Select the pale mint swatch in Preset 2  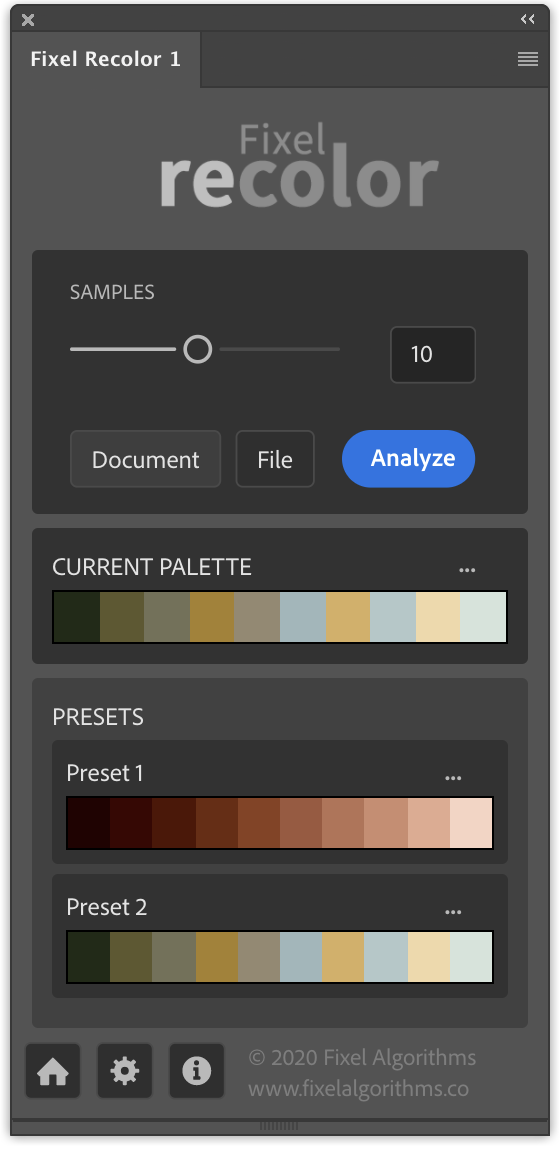pyautogui.click(x=471, y=957)
